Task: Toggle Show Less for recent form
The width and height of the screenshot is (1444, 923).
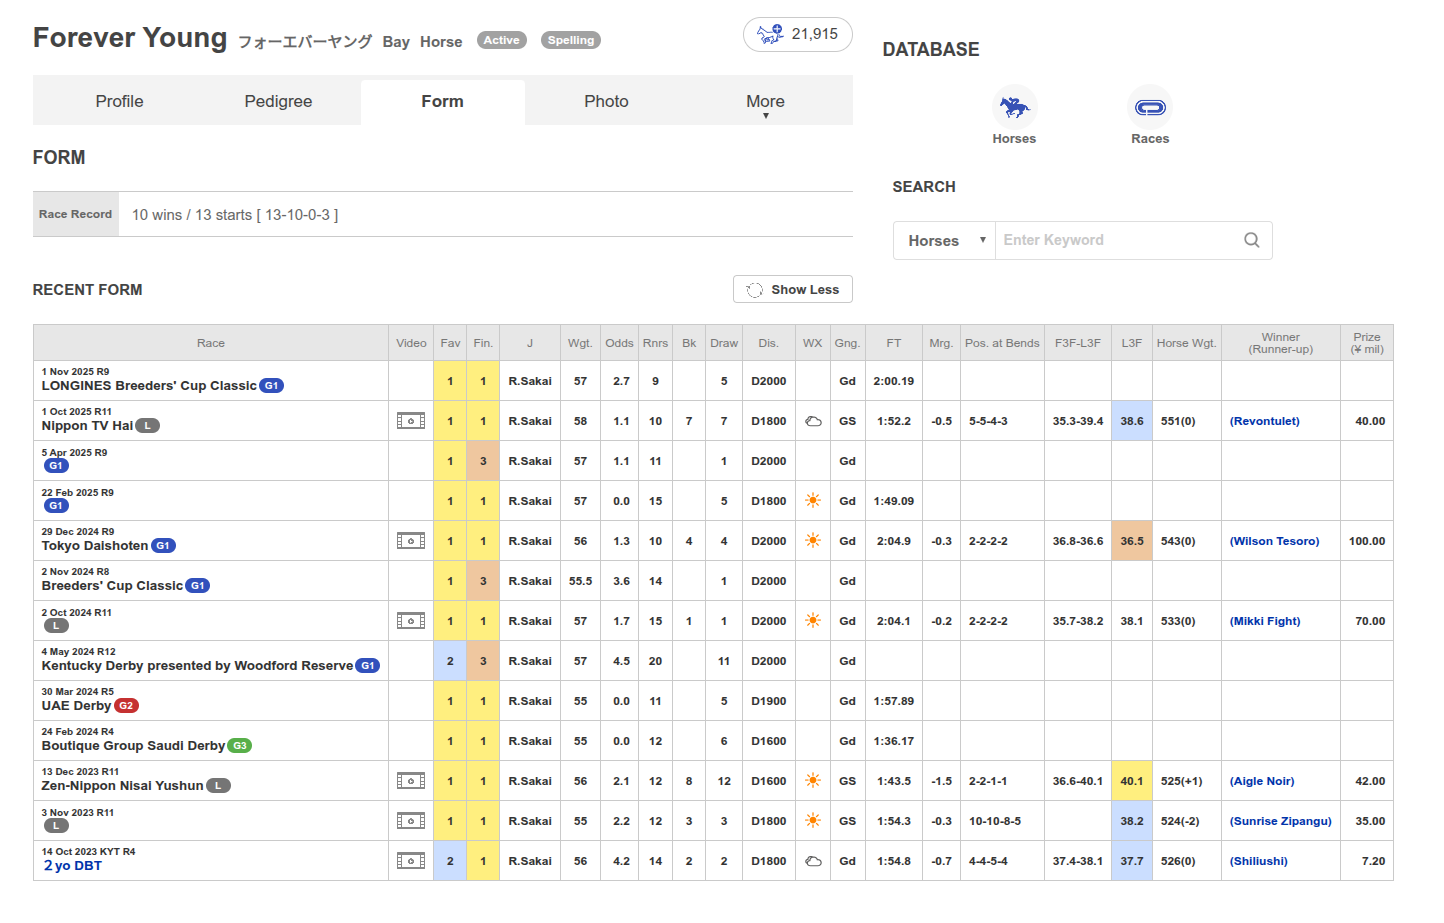Action: [x=793, y=289]
